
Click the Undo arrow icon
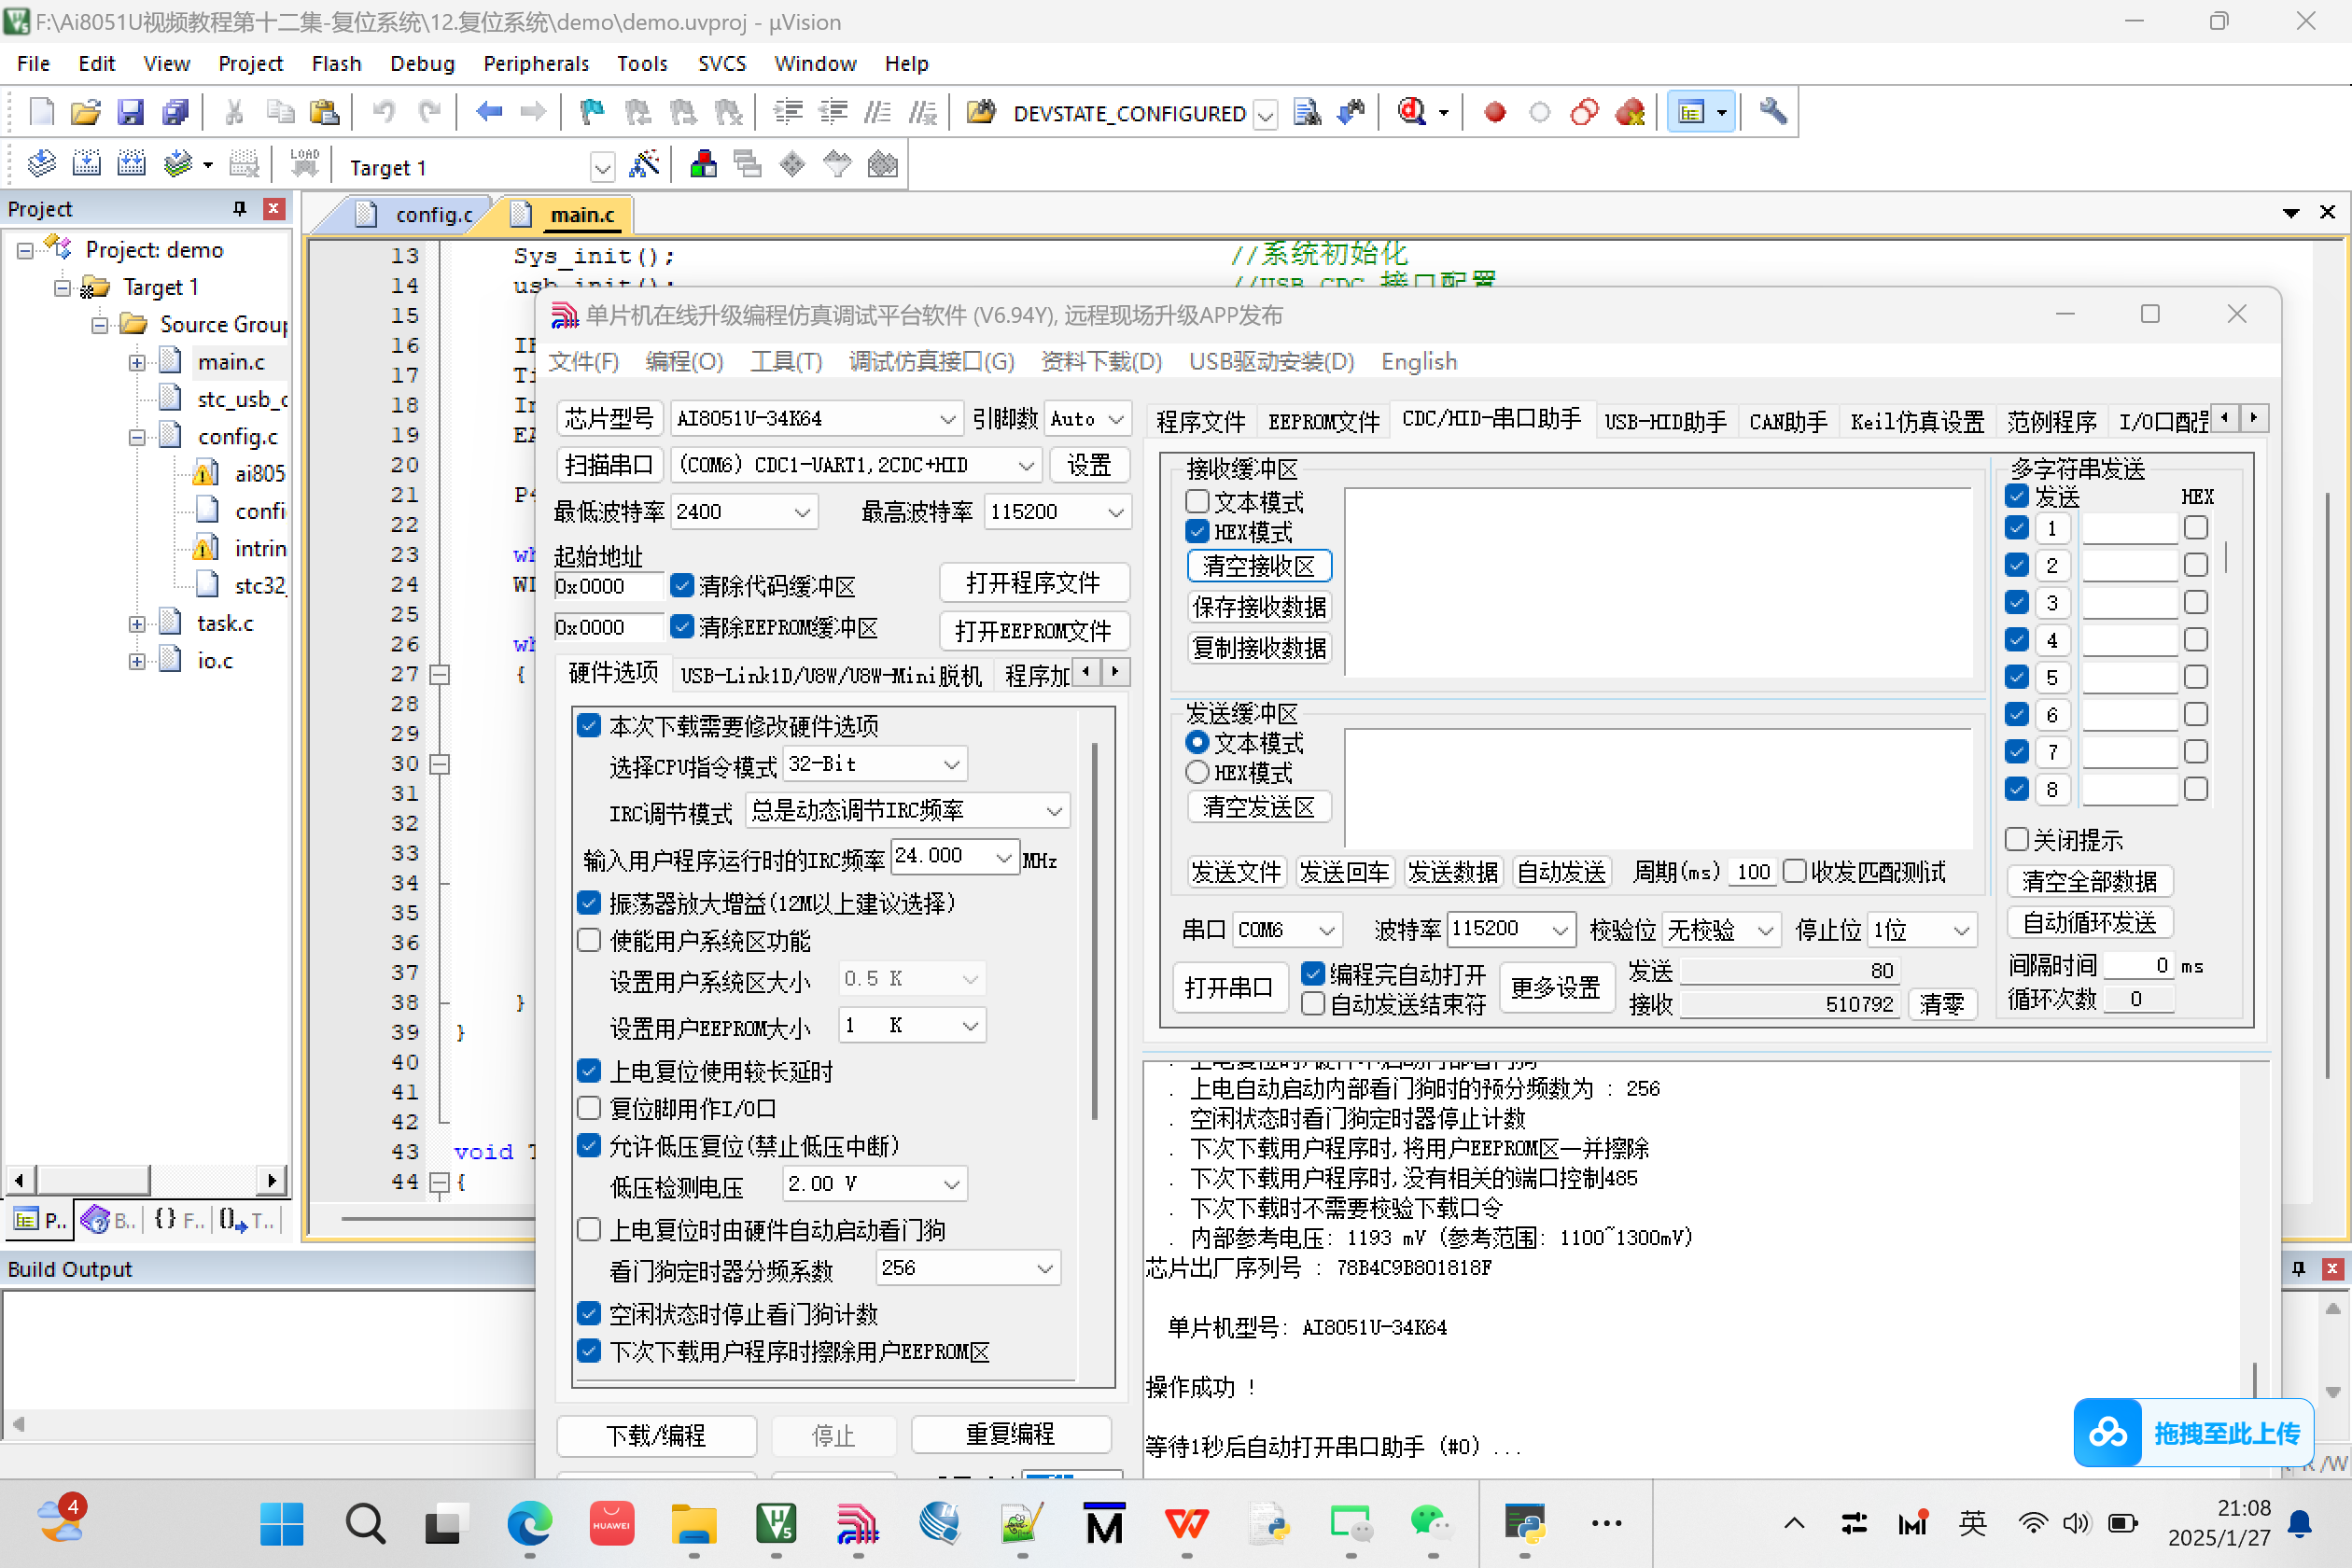click(x=384, y=112)
